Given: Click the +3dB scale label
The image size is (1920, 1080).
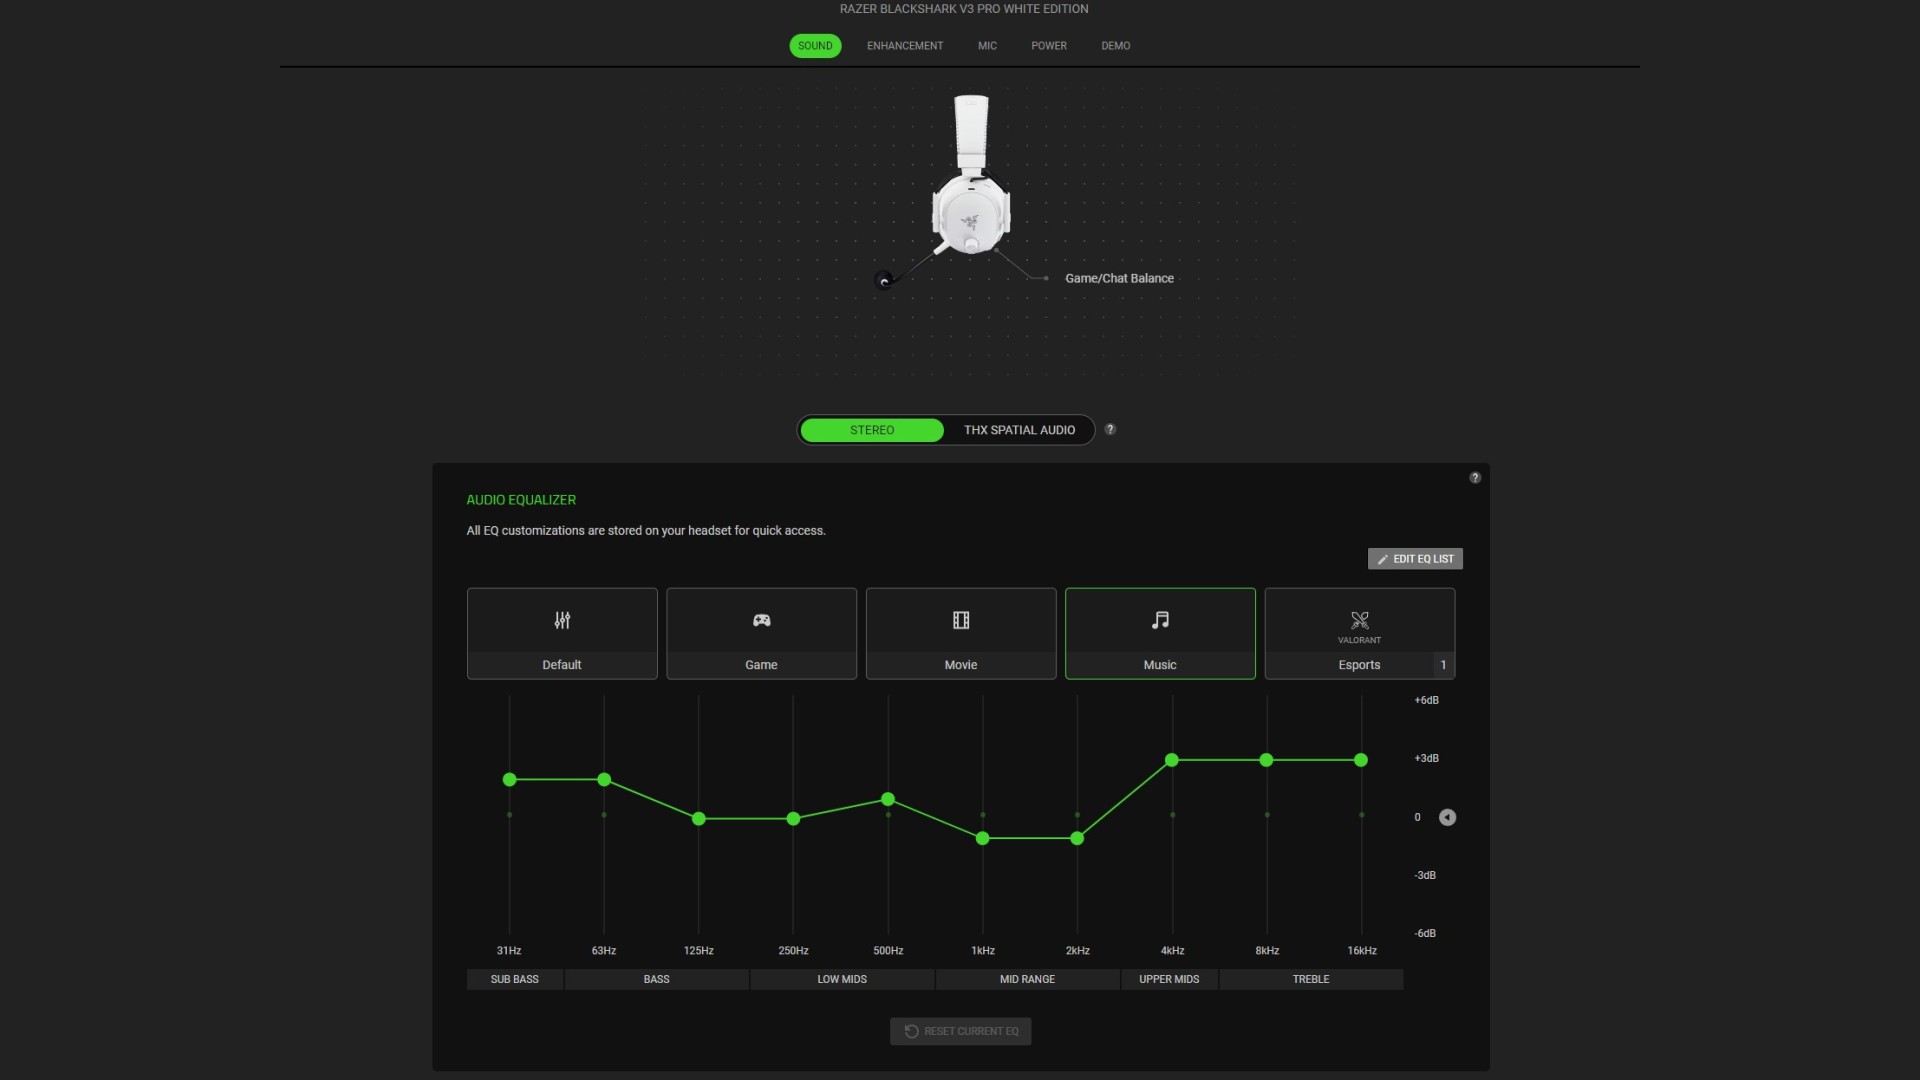Looking at the screenshot, I should point(1426,758).
